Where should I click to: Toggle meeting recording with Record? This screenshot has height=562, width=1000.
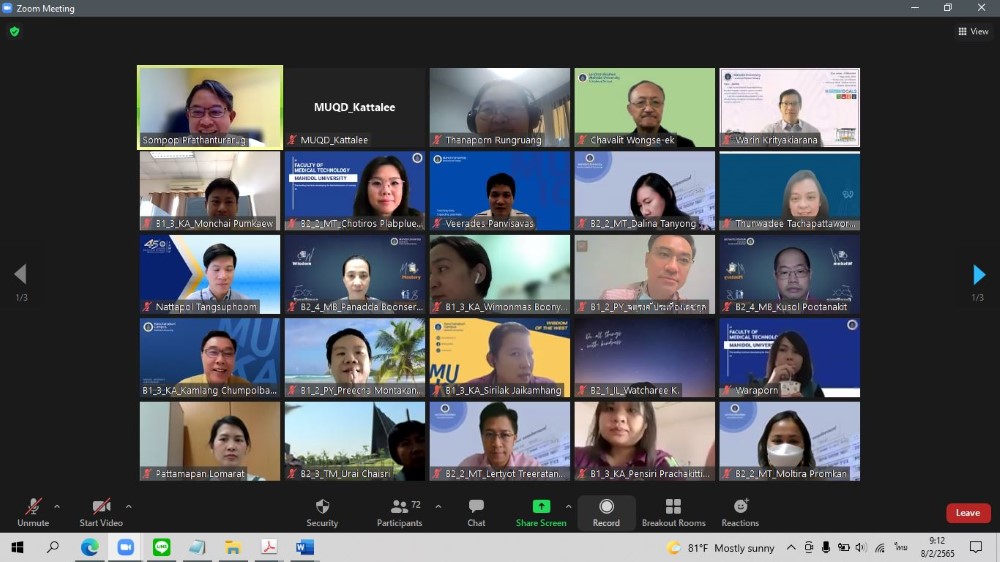coord(606,512)
